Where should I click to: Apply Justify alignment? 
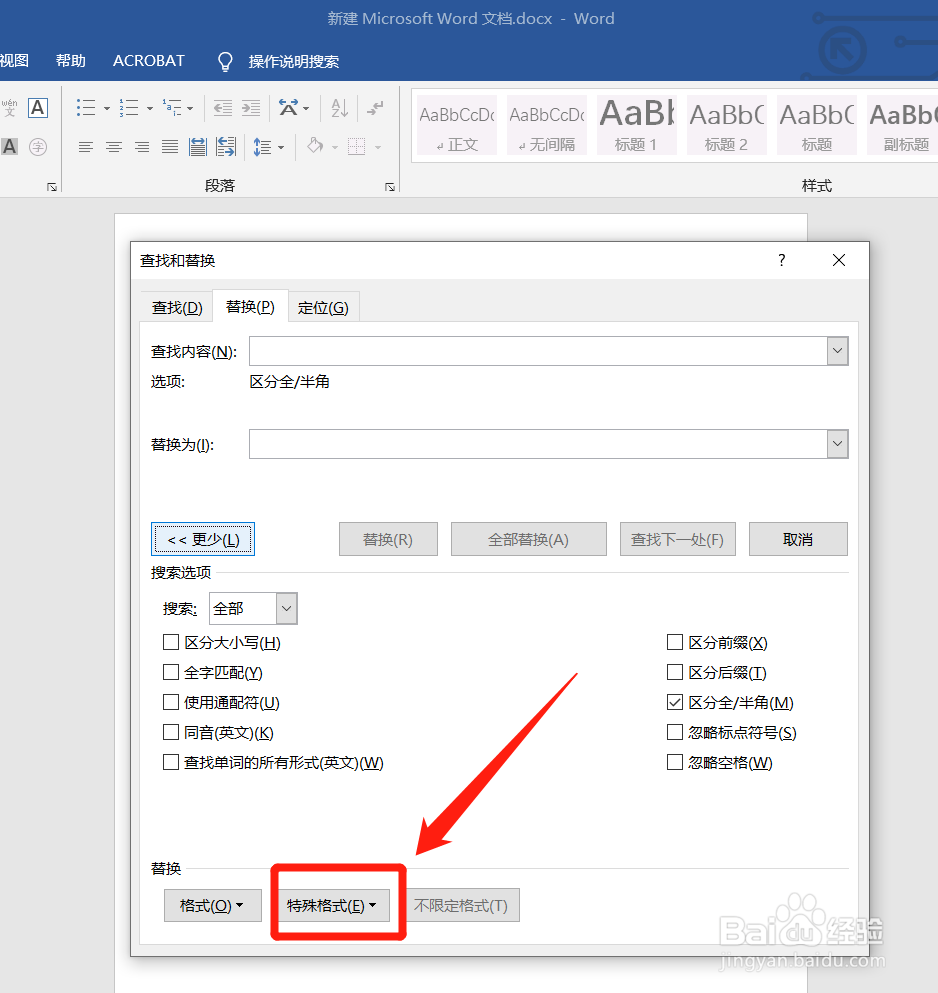[x=169, y=146]
